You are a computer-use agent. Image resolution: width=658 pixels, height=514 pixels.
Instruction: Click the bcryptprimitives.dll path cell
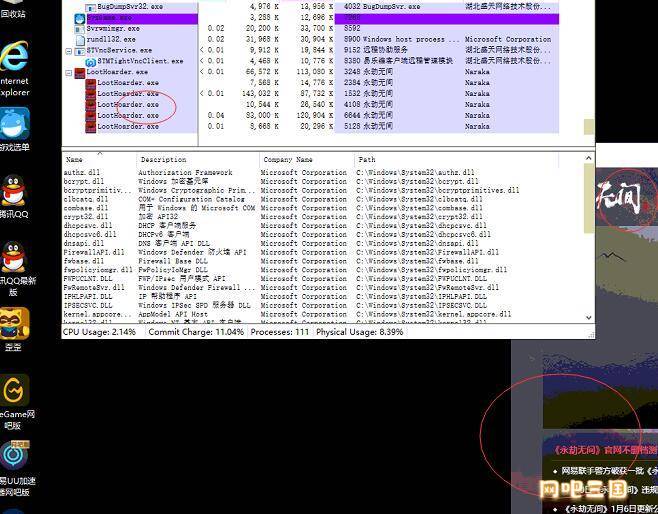point(438,190)
